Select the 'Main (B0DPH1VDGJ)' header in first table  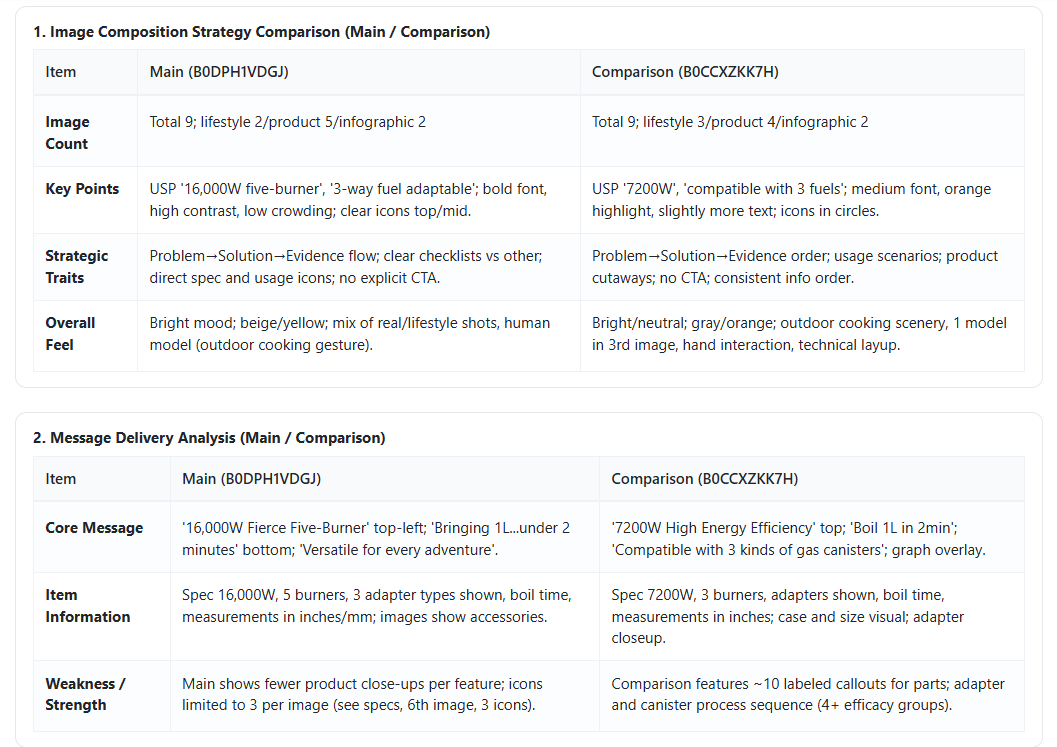click(x=219, y=72)
